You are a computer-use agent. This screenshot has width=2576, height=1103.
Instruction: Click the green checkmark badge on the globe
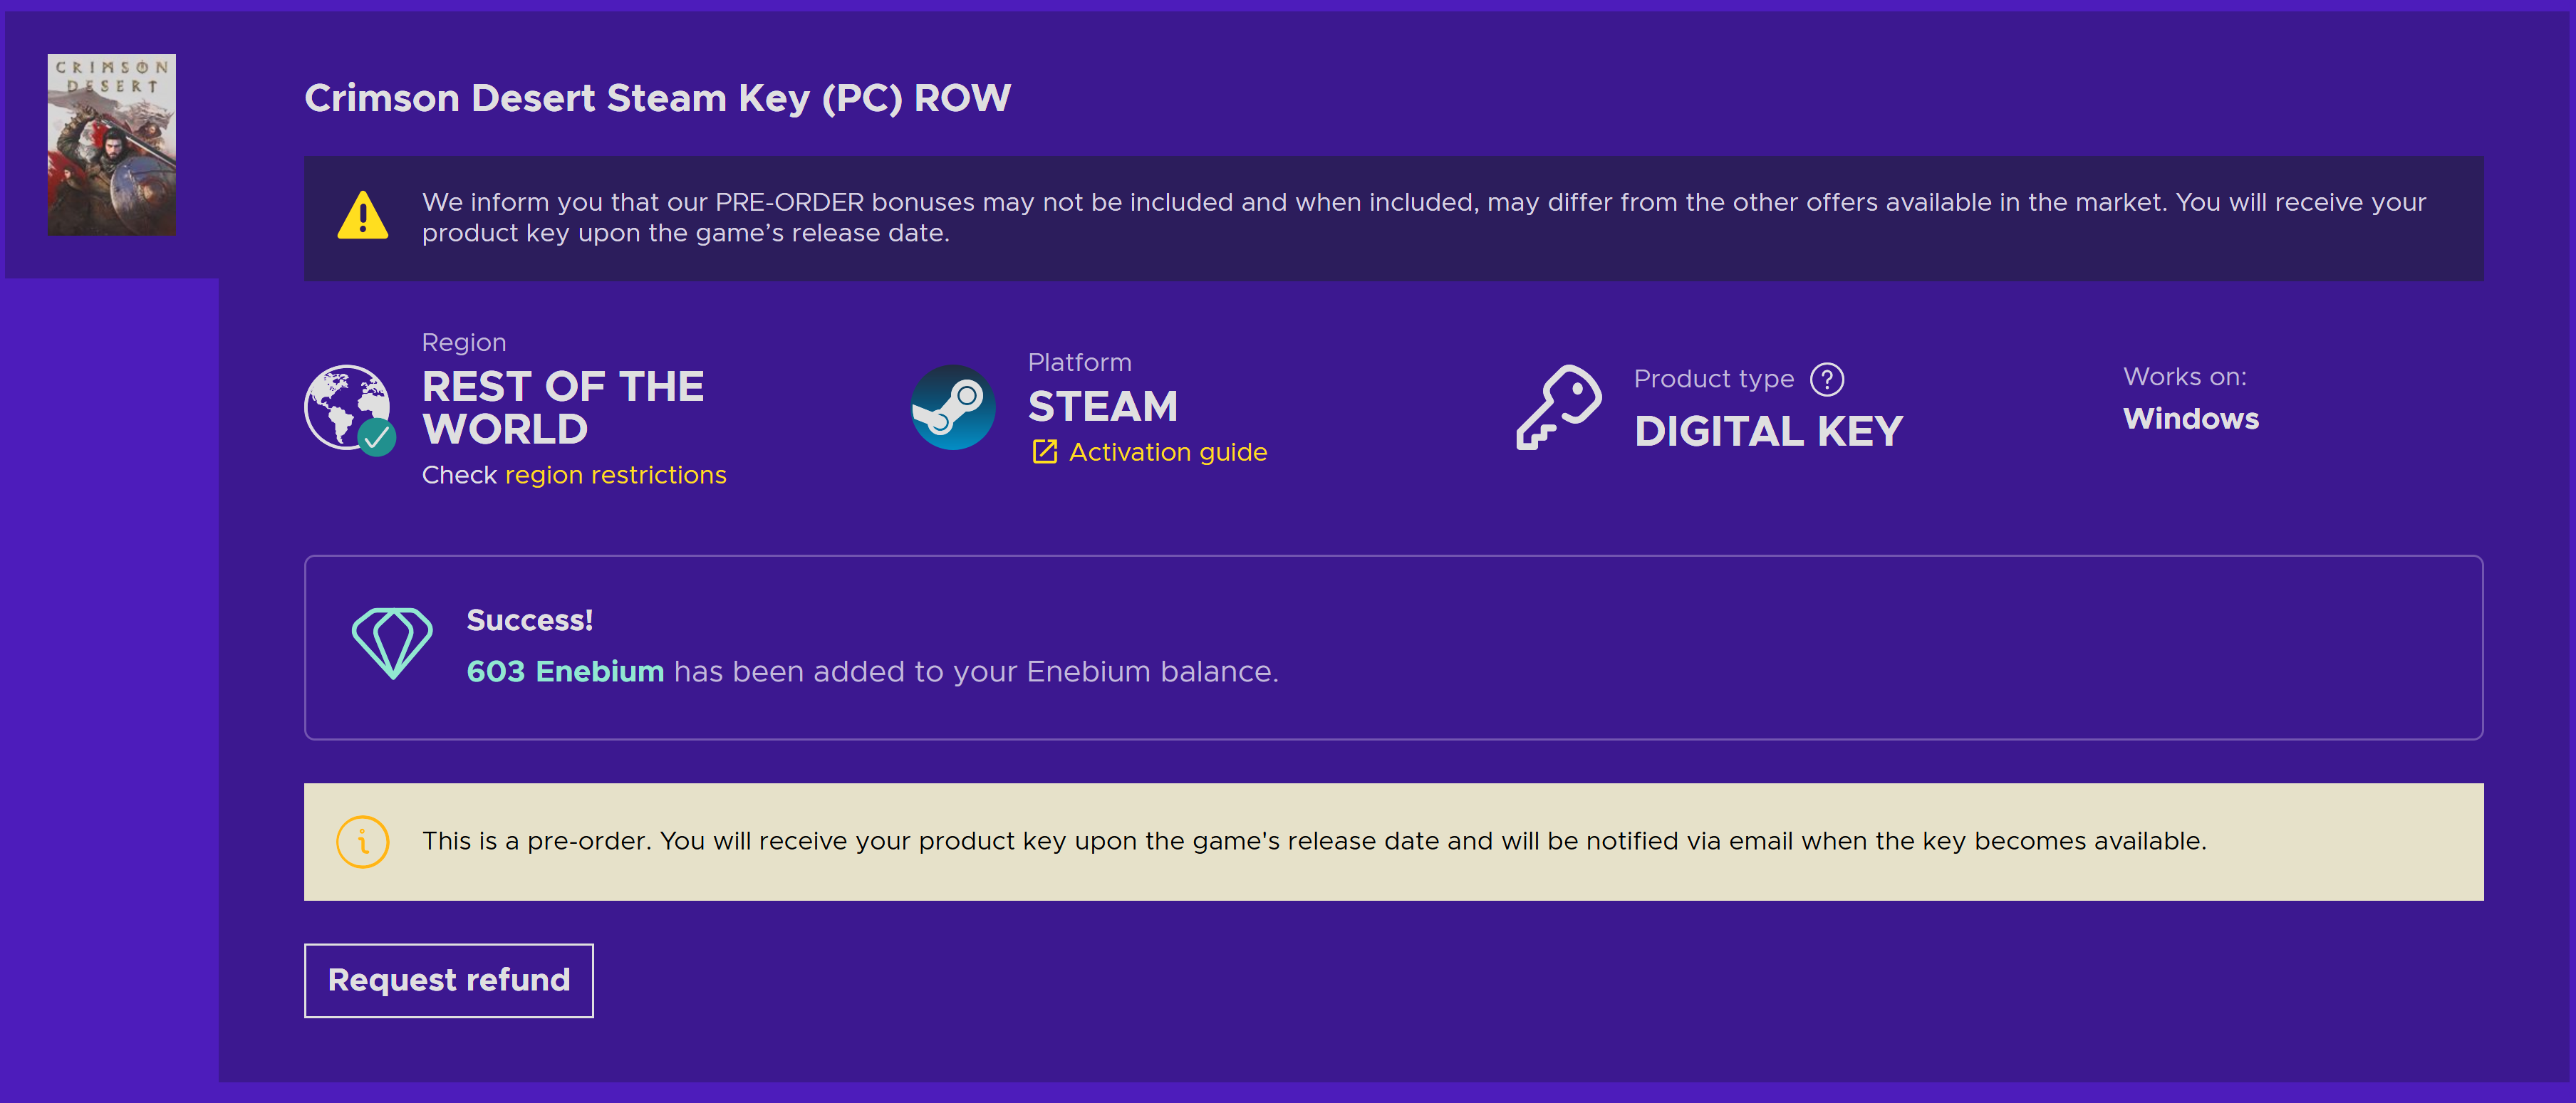tap(377, 437)
